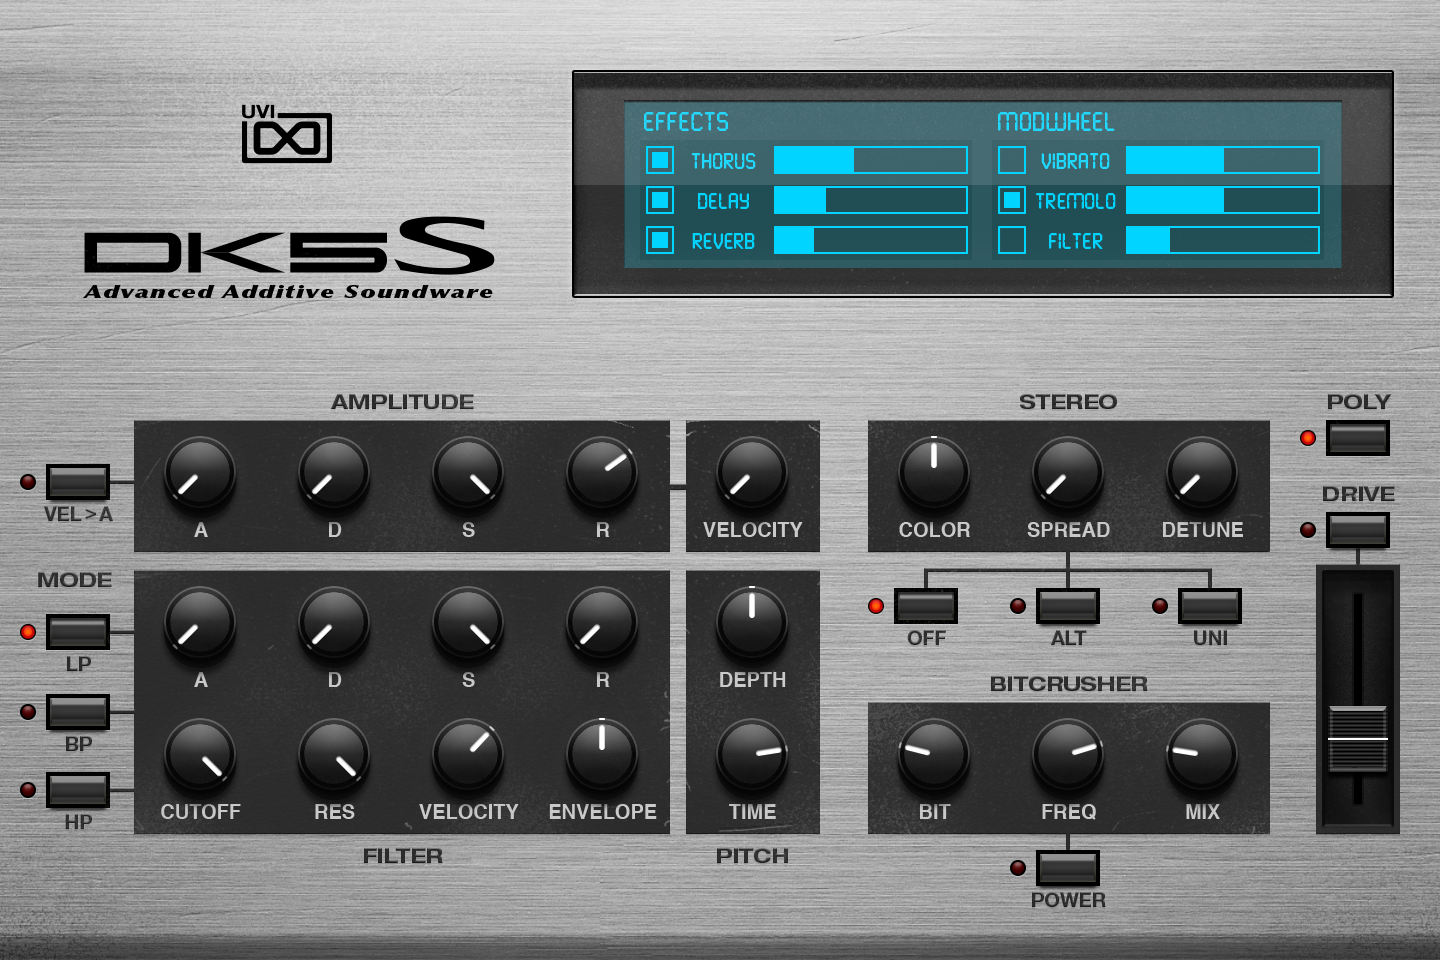
Task: Toggle the Thorus effect checkbox
Action: click(658, 160)
